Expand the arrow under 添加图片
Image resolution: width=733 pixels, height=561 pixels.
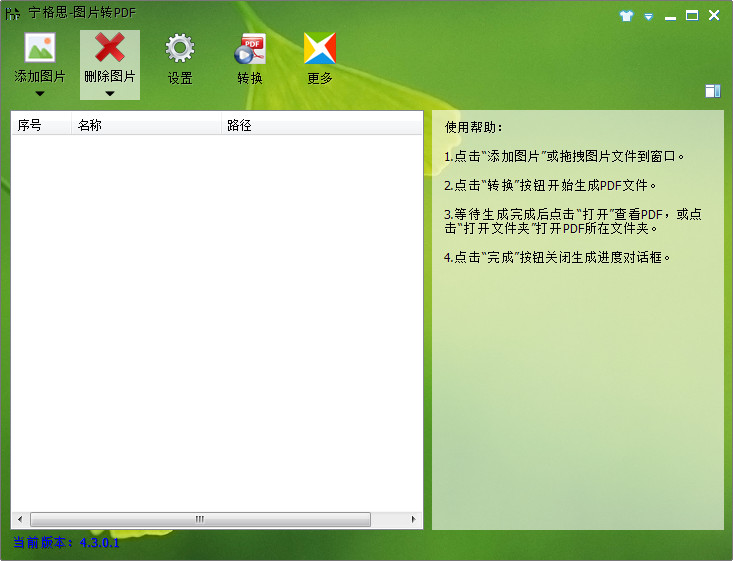tap(40, 94)
